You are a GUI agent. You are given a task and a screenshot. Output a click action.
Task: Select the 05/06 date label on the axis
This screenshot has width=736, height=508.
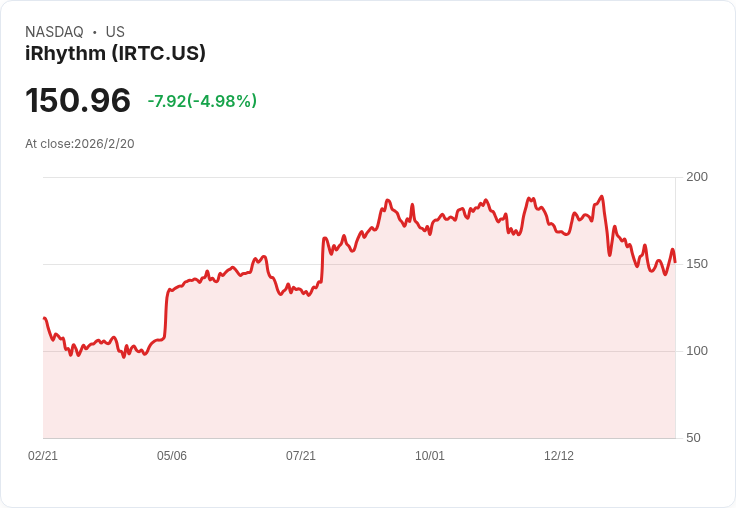(172, 456)
